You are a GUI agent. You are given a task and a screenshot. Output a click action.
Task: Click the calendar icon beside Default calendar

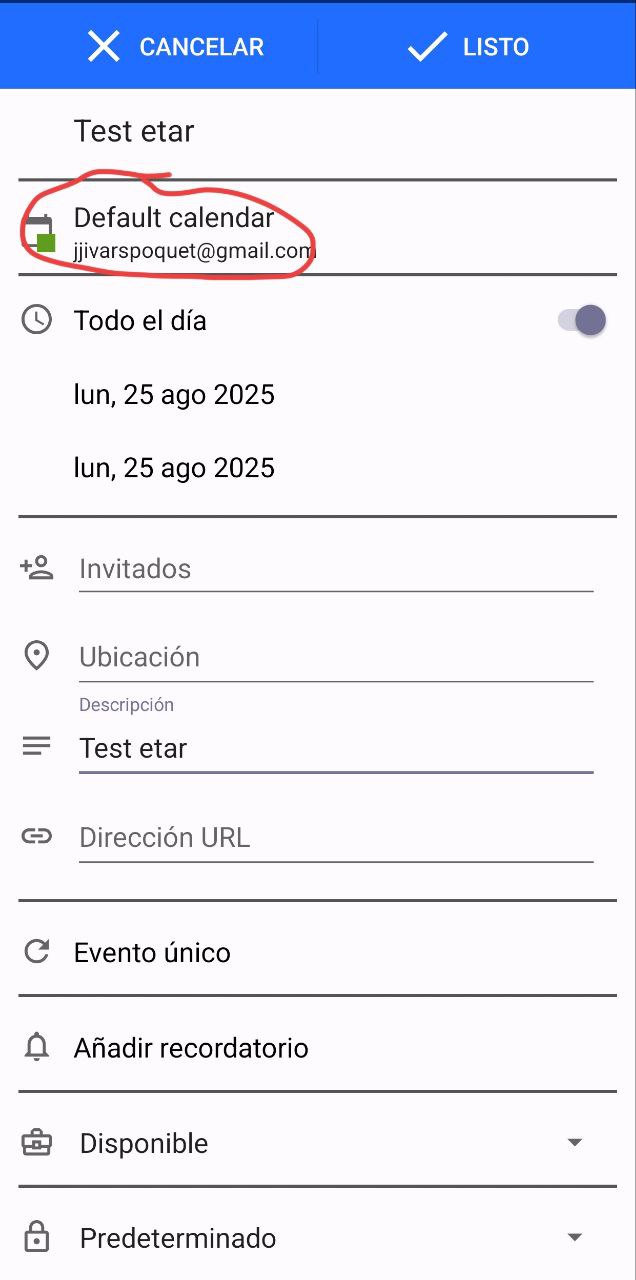click(40, 232)
